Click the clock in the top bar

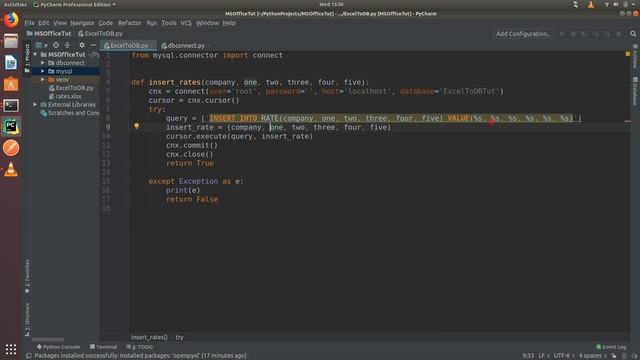(x=331, y=4)
